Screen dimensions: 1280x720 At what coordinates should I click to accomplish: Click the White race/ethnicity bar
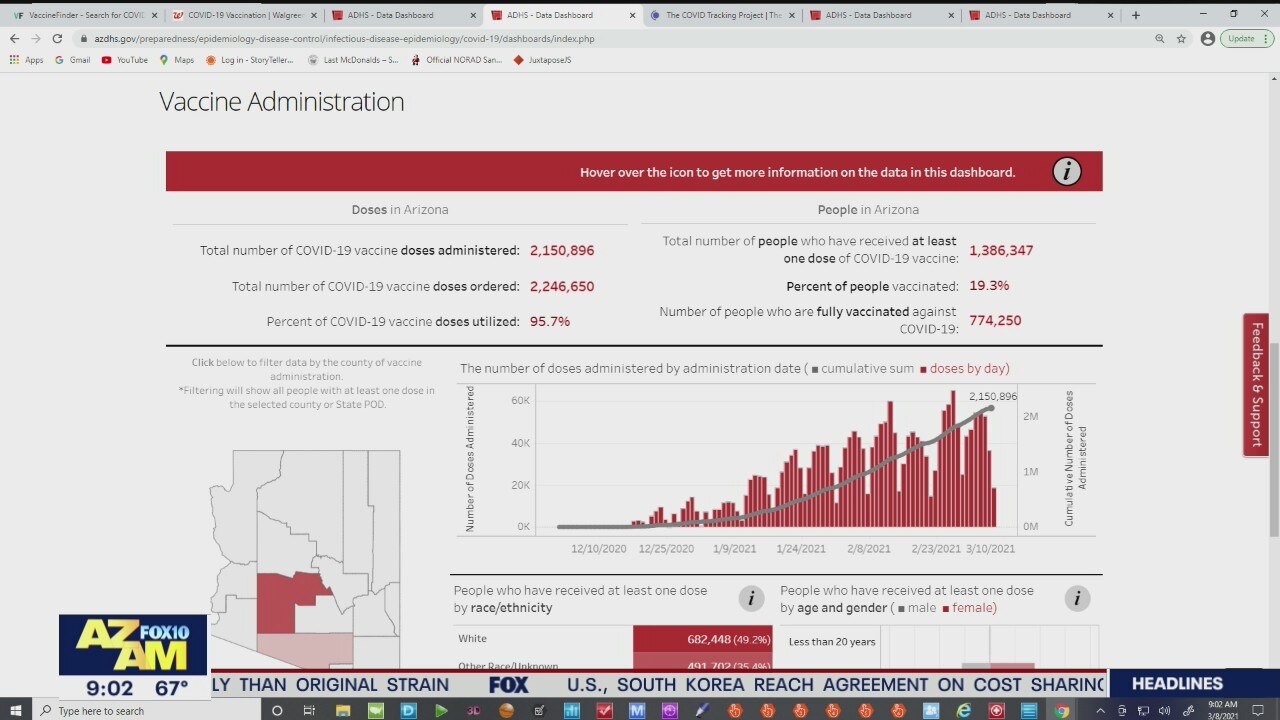pyautogui.click(x=702, y=639)
